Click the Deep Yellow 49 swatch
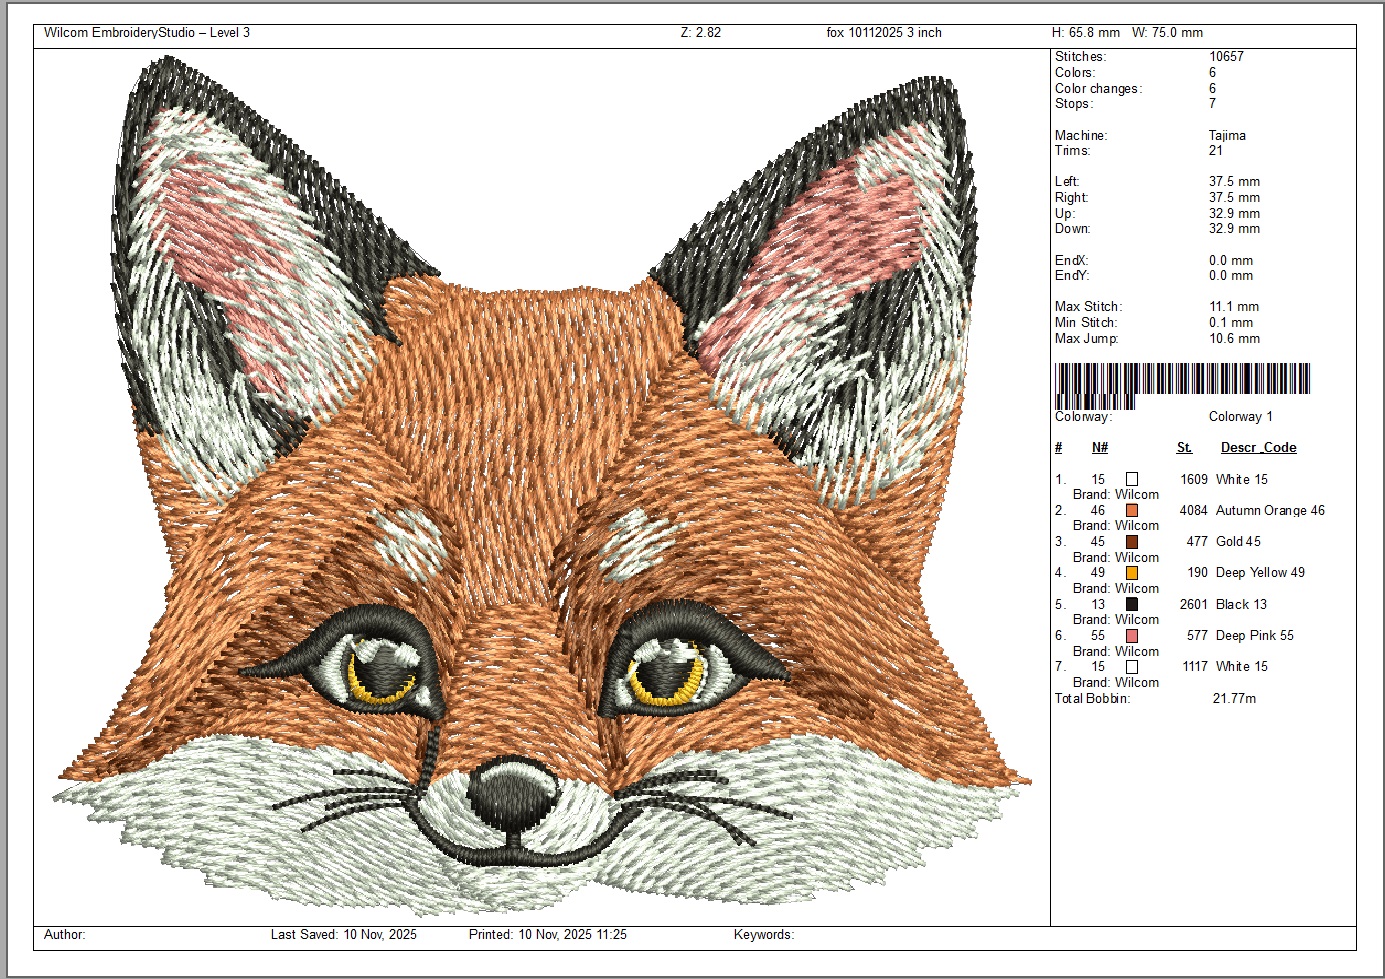The width and height of the screenshot is (1385, 979). (1131, 573)
